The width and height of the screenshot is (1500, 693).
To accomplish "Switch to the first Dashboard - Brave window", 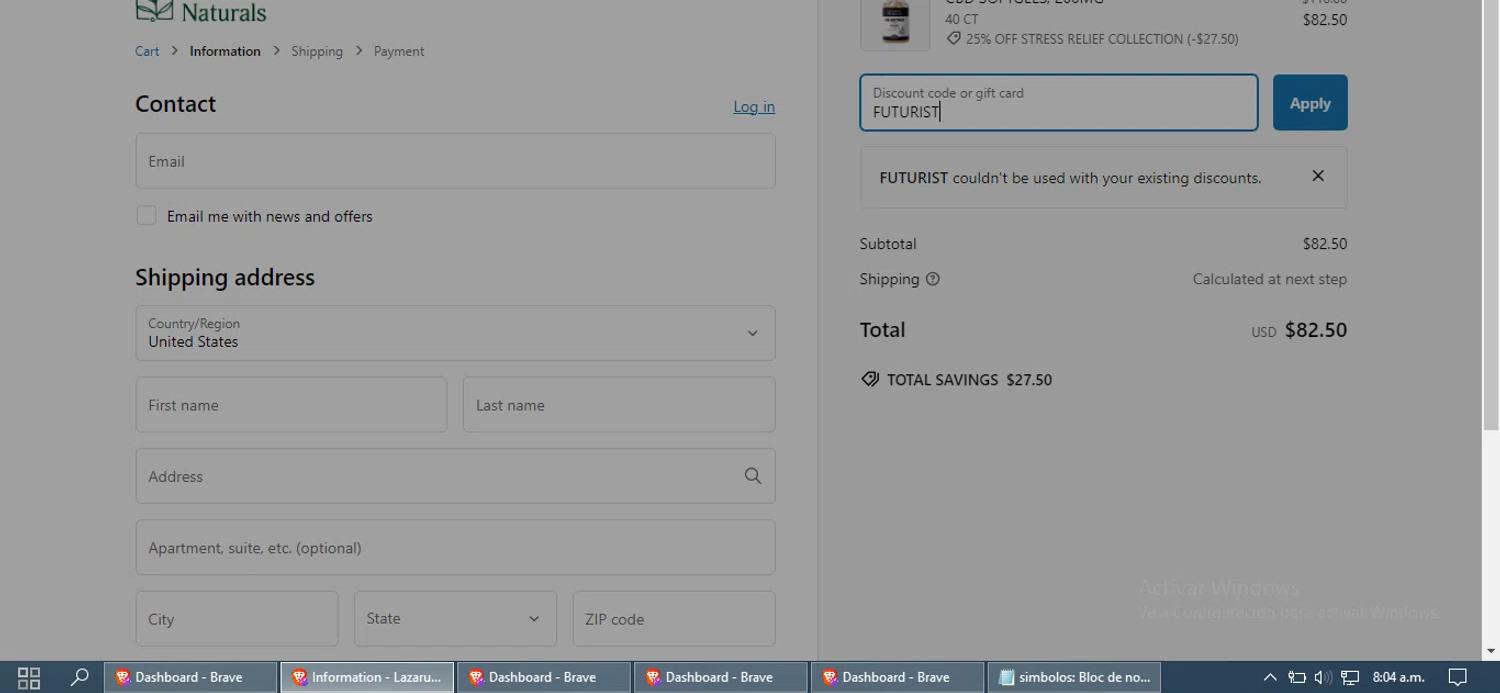I will (x=190, y=677).
